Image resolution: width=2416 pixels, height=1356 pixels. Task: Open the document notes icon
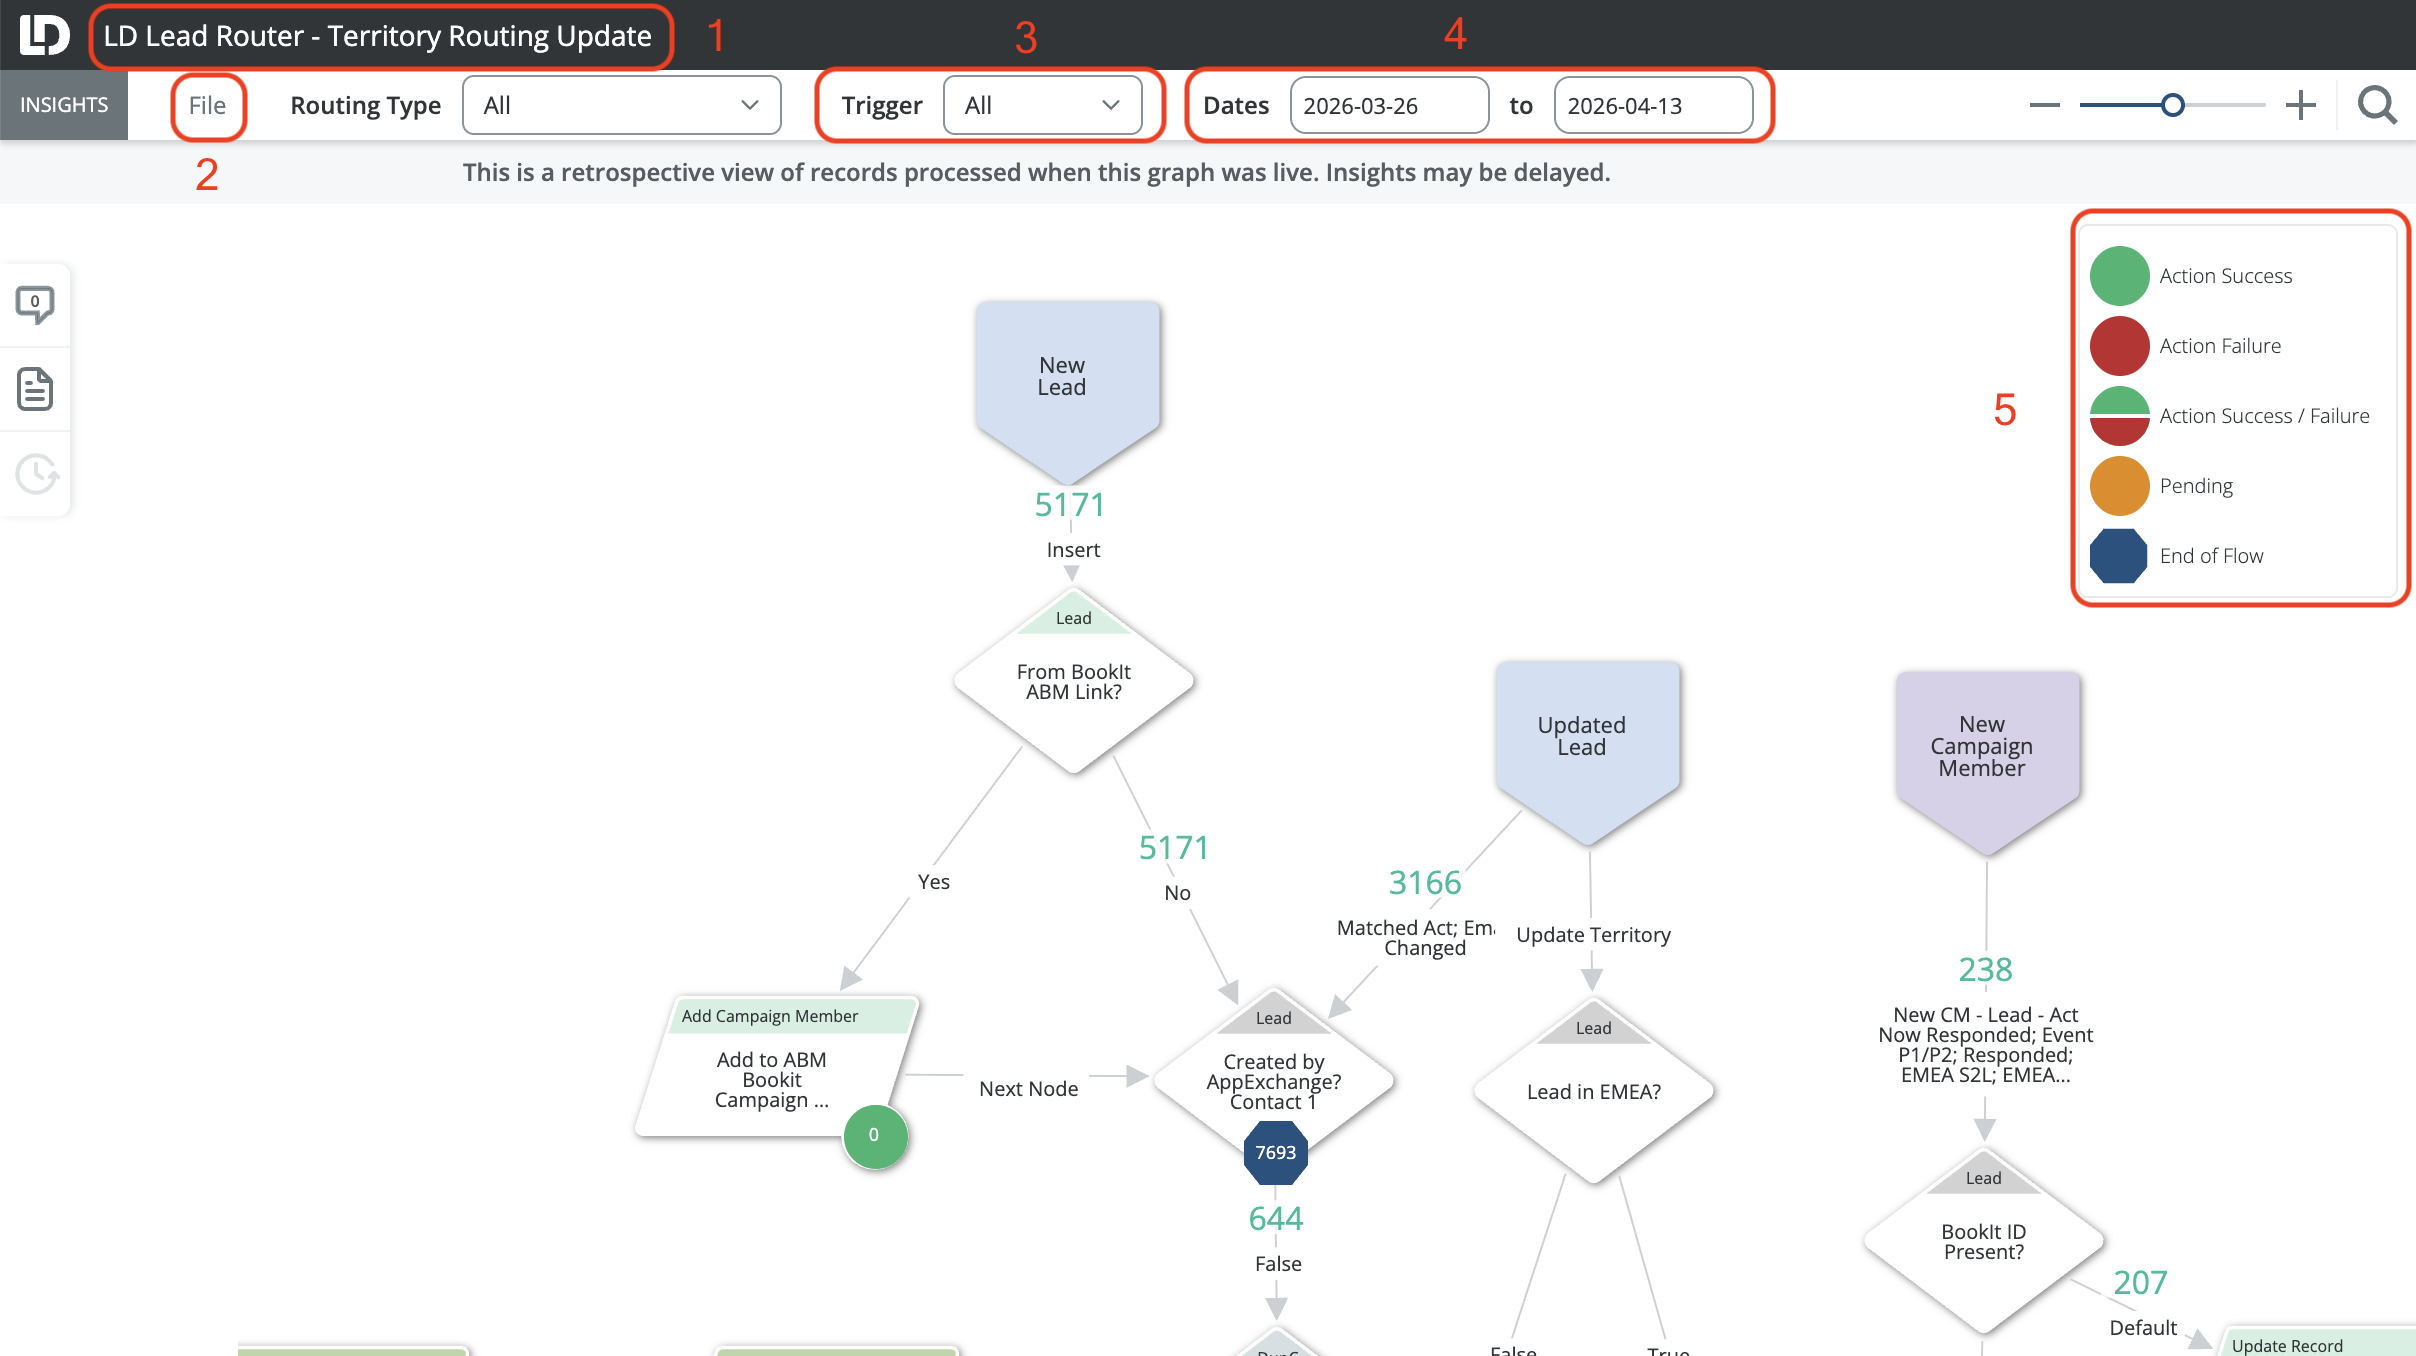coord(35,389)
